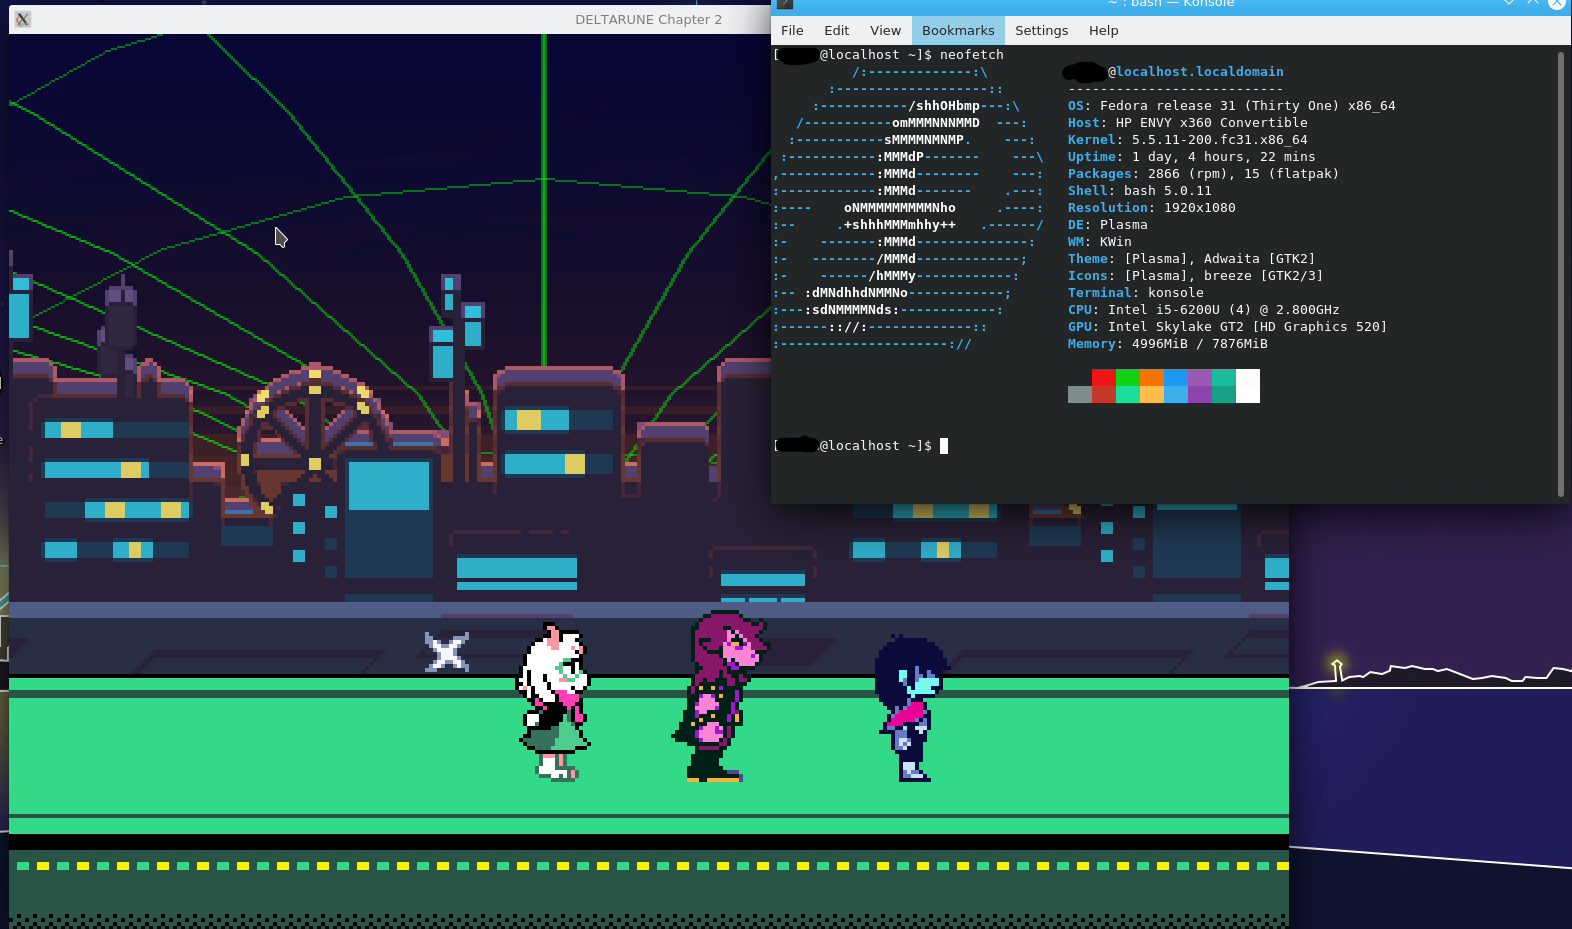Viewport: 1572px width, 929px height.
Task: Click the Fedora ASCII logo in Konsole
Action: click(908, 208)
